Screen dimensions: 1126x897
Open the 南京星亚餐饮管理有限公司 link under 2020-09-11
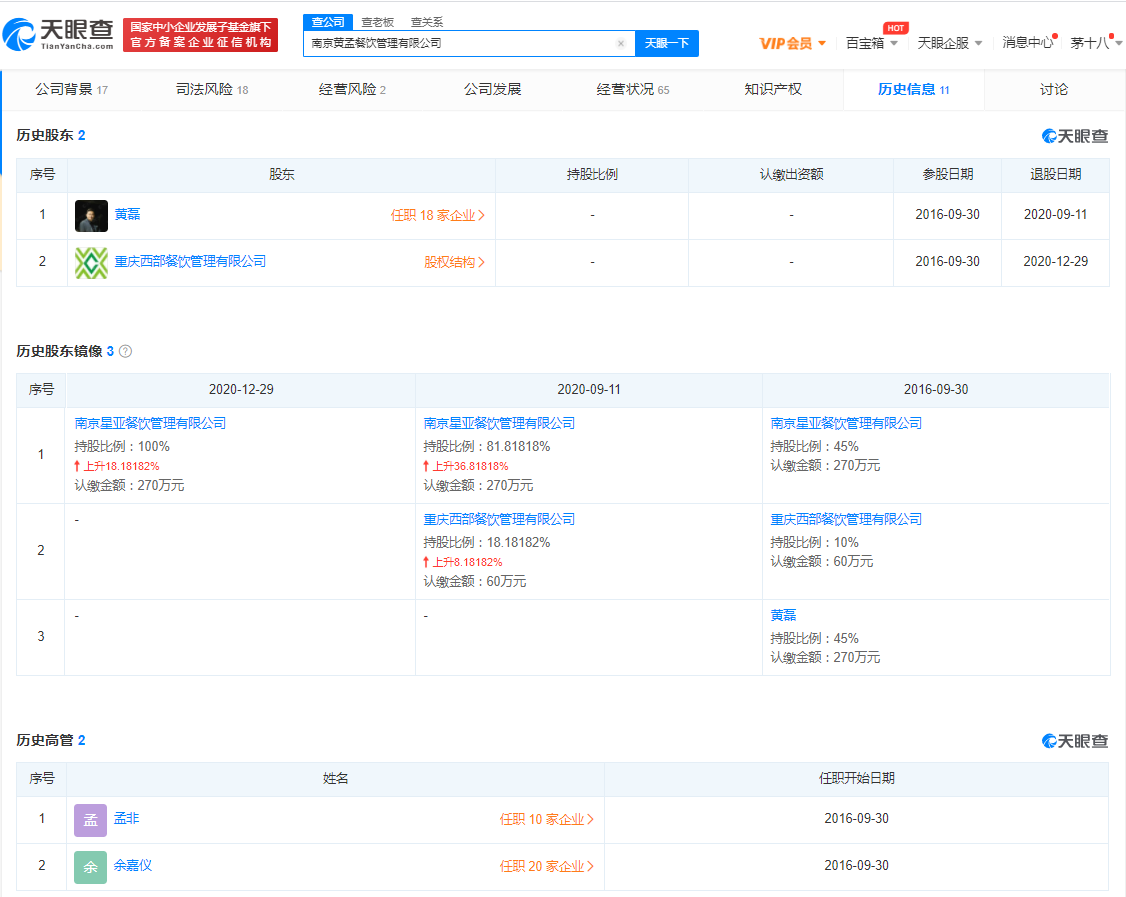coord(499,423)
